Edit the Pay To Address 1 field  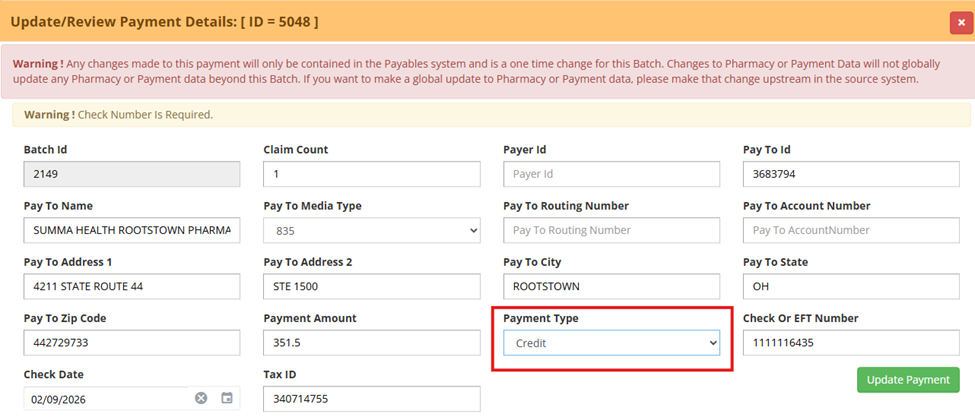pyautogui.click(x=132, y=286)
